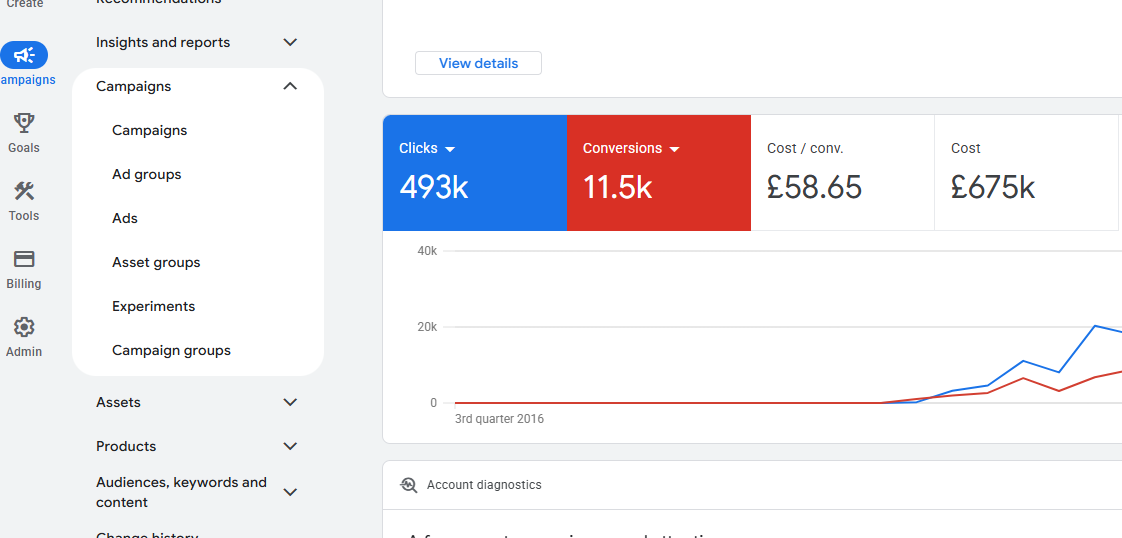Select the Cost / conv. metric card

pos(842,173)
